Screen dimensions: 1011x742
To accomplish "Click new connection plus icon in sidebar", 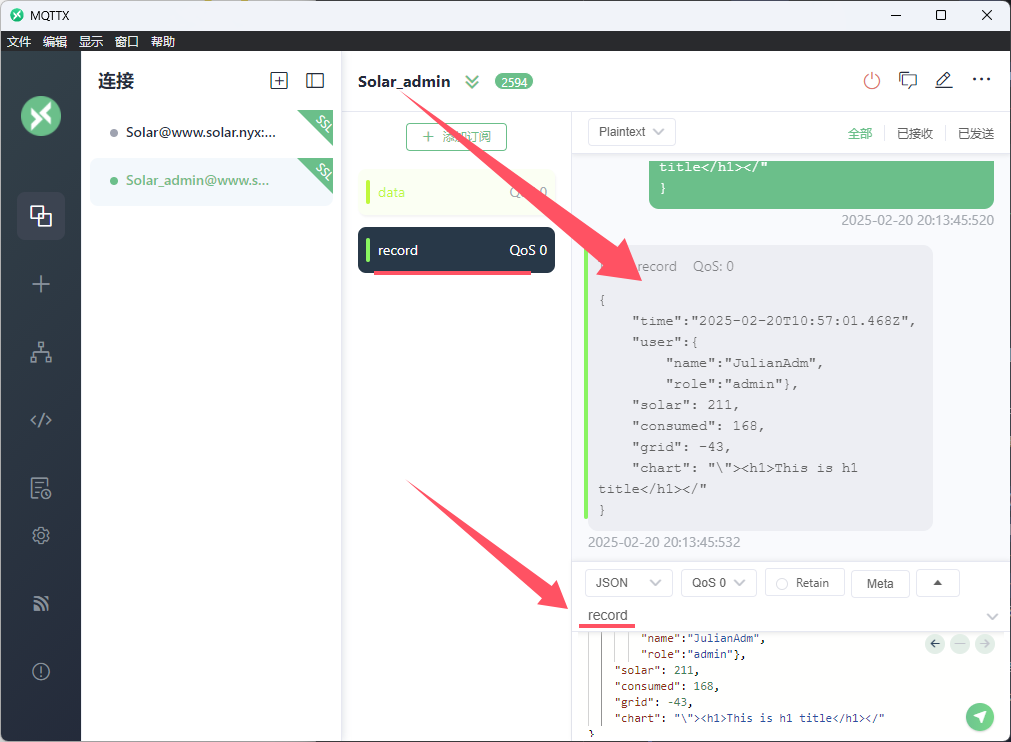I will coord(41,284).
